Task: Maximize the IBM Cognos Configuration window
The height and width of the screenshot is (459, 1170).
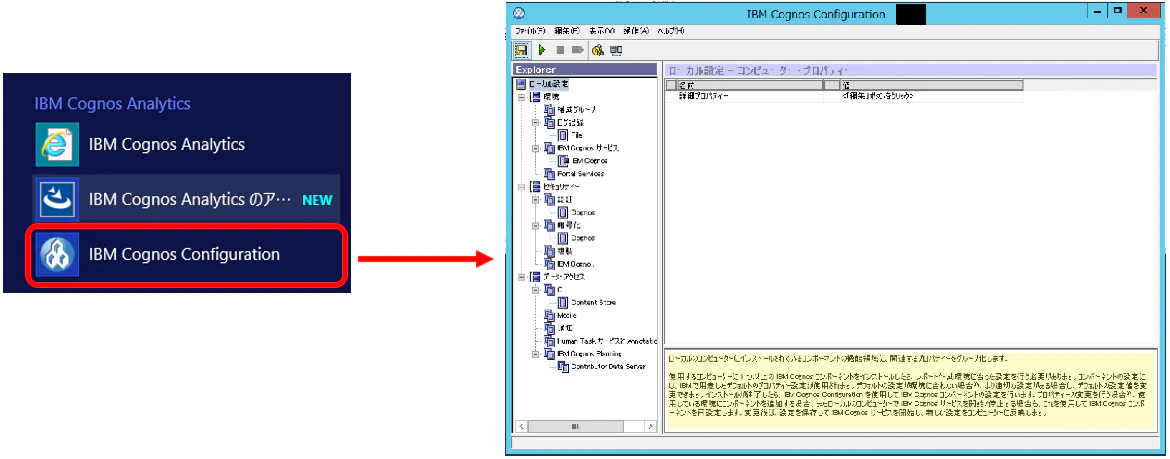Action: click(1118, 11)
